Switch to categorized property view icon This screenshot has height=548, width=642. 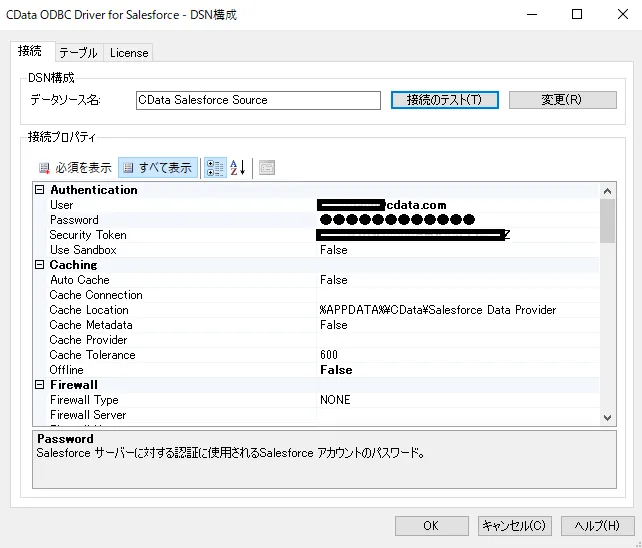pyautogui.click(x=215, y=168)
